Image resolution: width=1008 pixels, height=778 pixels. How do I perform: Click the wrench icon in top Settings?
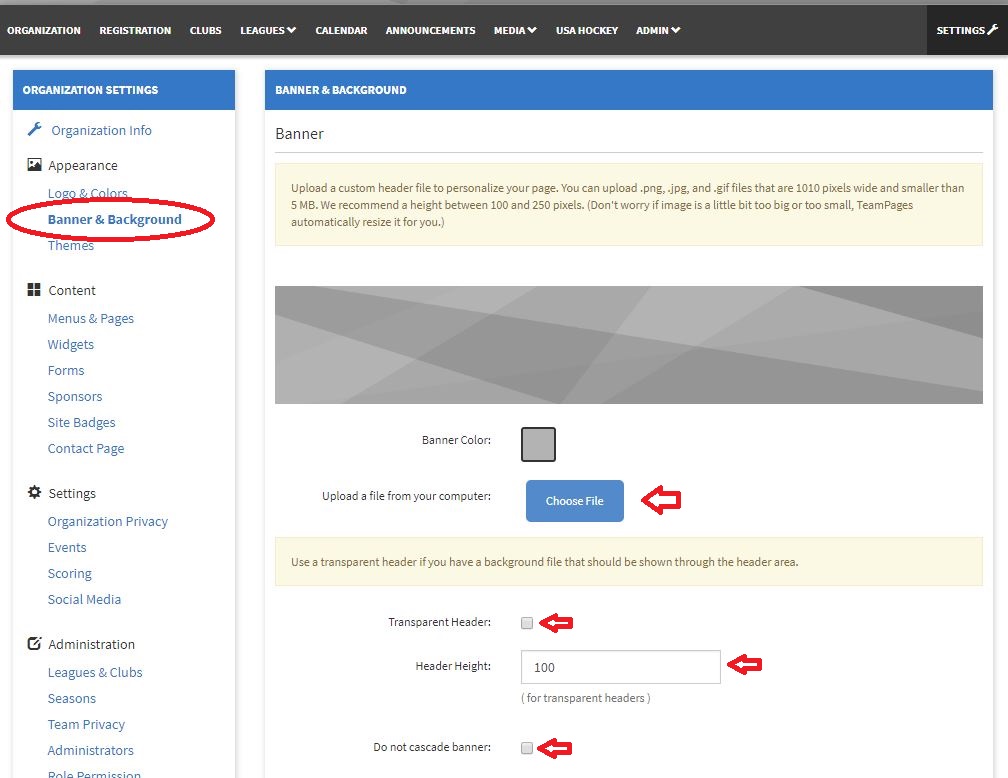point(993,30)
